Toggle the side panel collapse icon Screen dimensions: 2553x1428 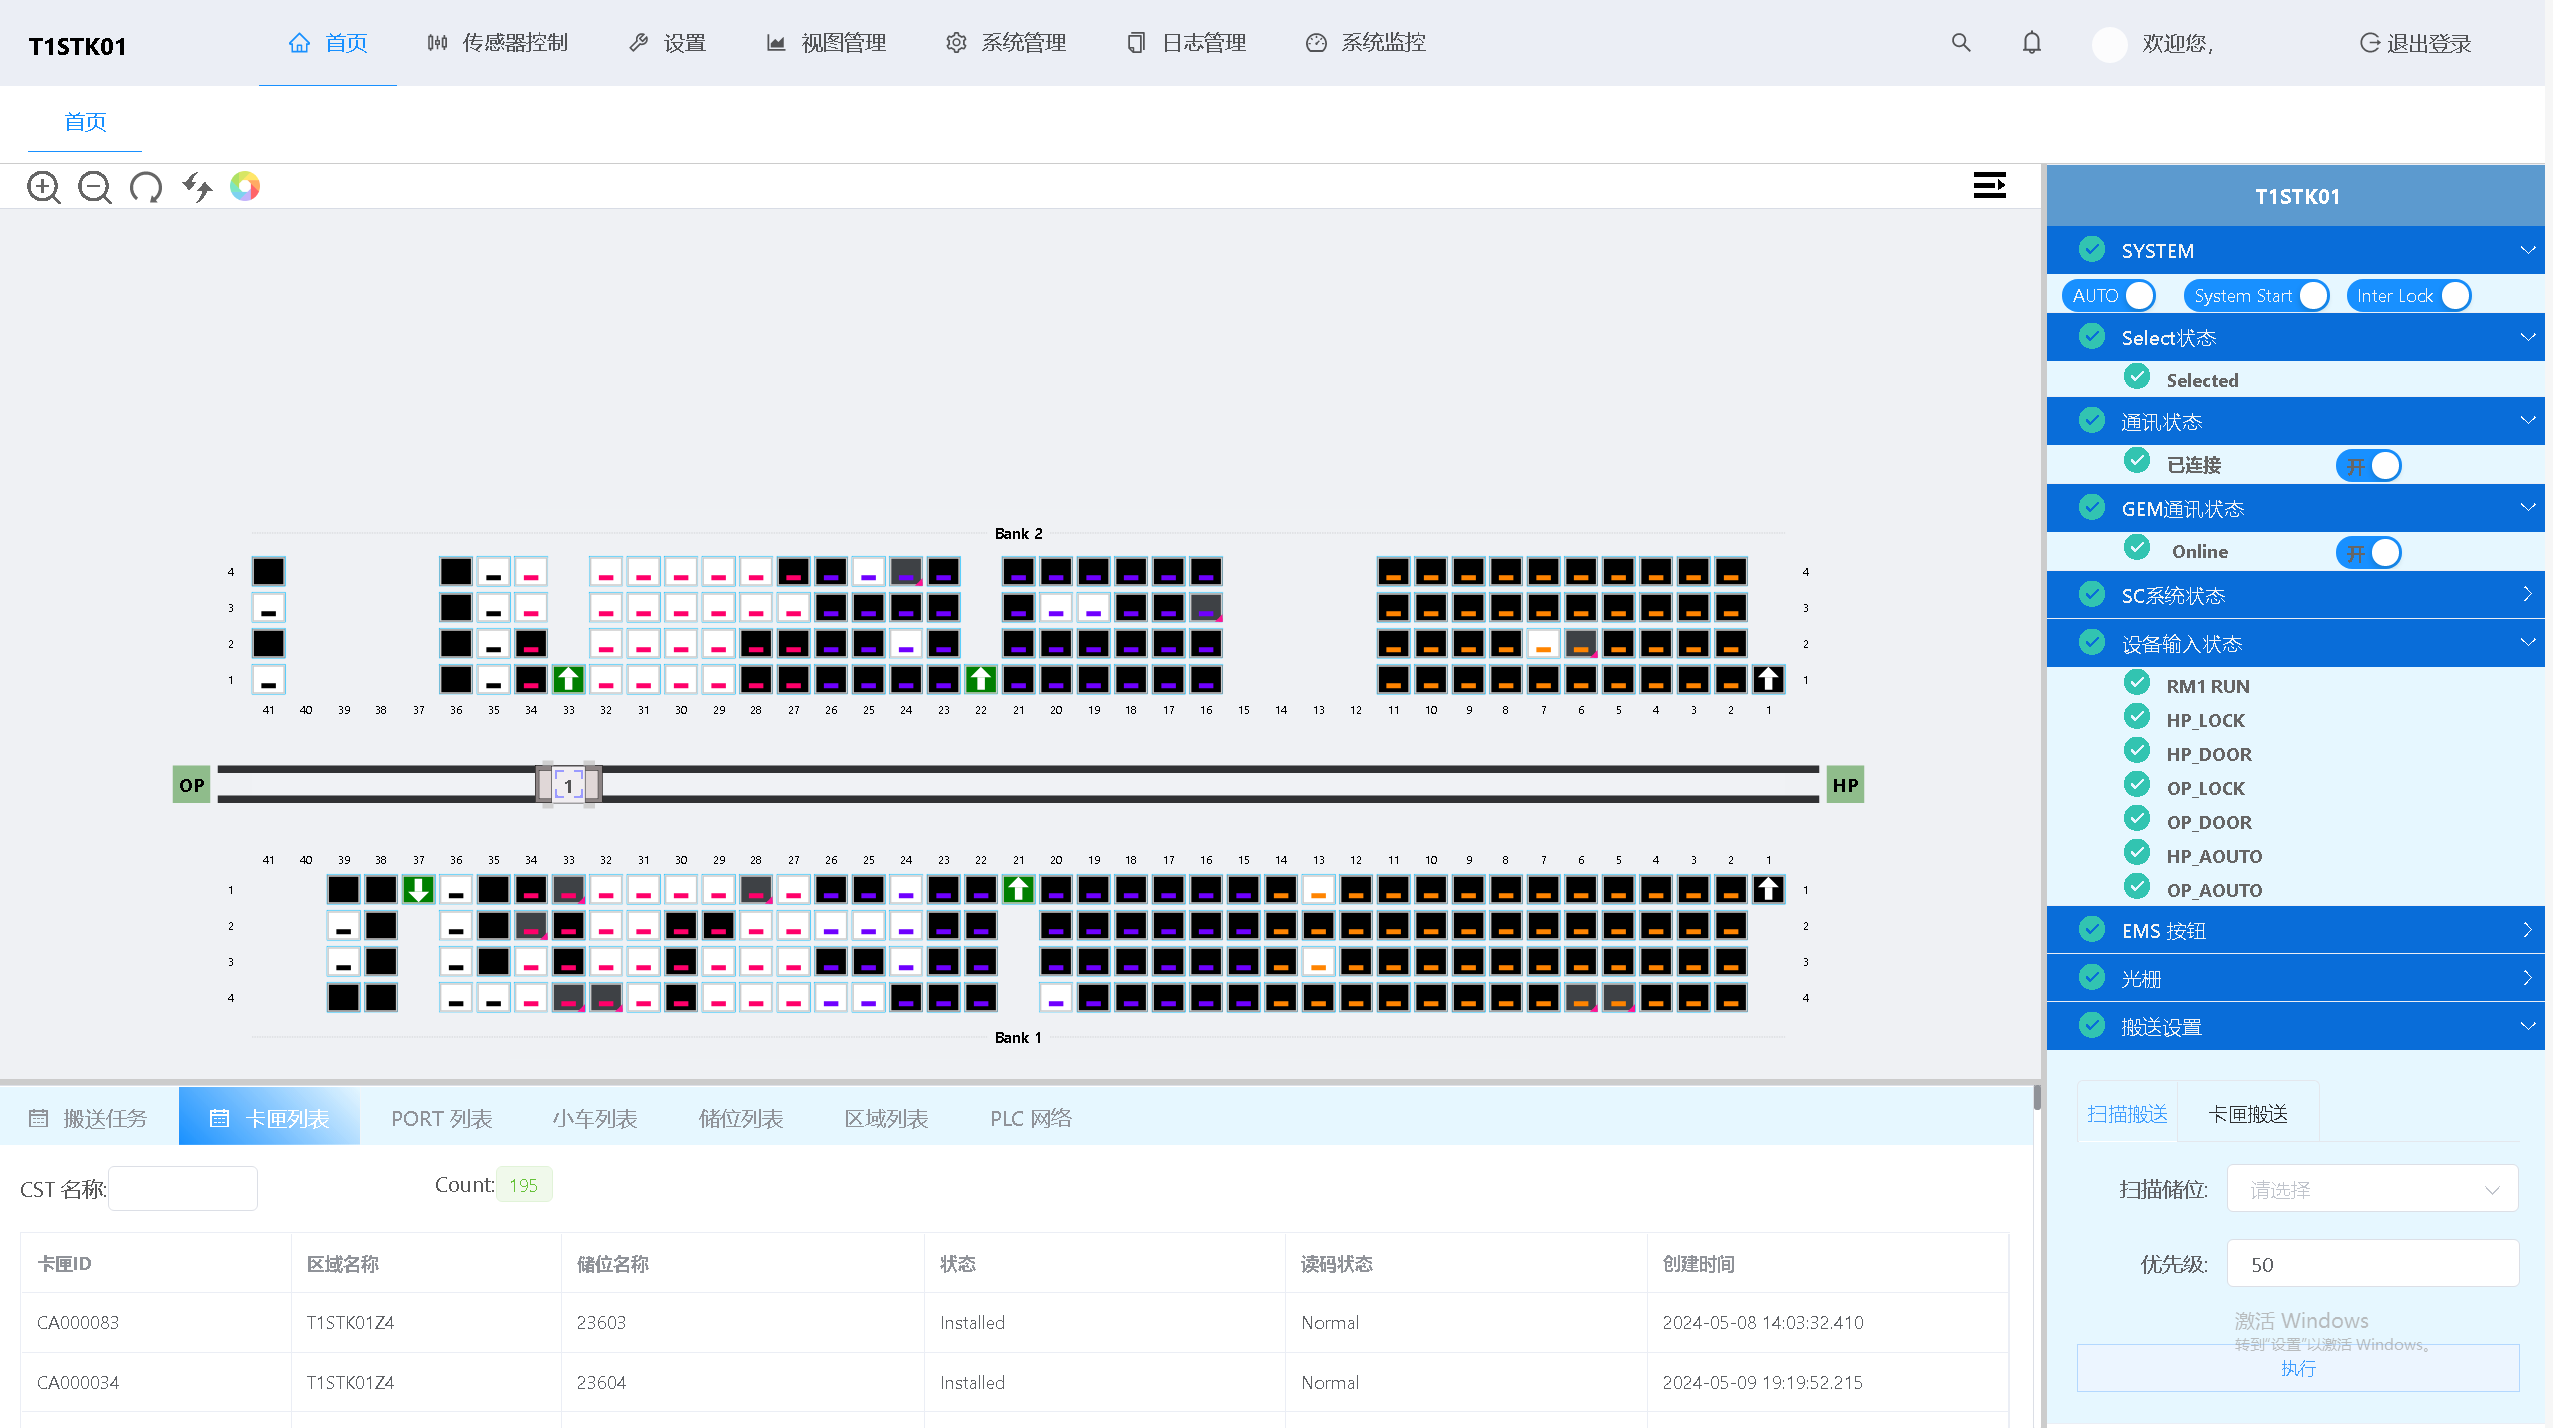tap(1989, 185)
